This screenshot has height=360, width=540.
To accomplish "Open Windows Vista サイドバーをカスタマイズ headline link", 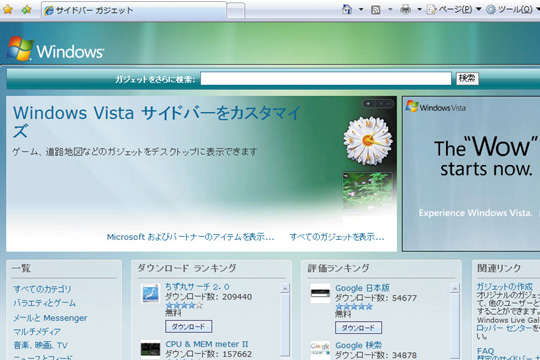I will (x=157, y=122).
